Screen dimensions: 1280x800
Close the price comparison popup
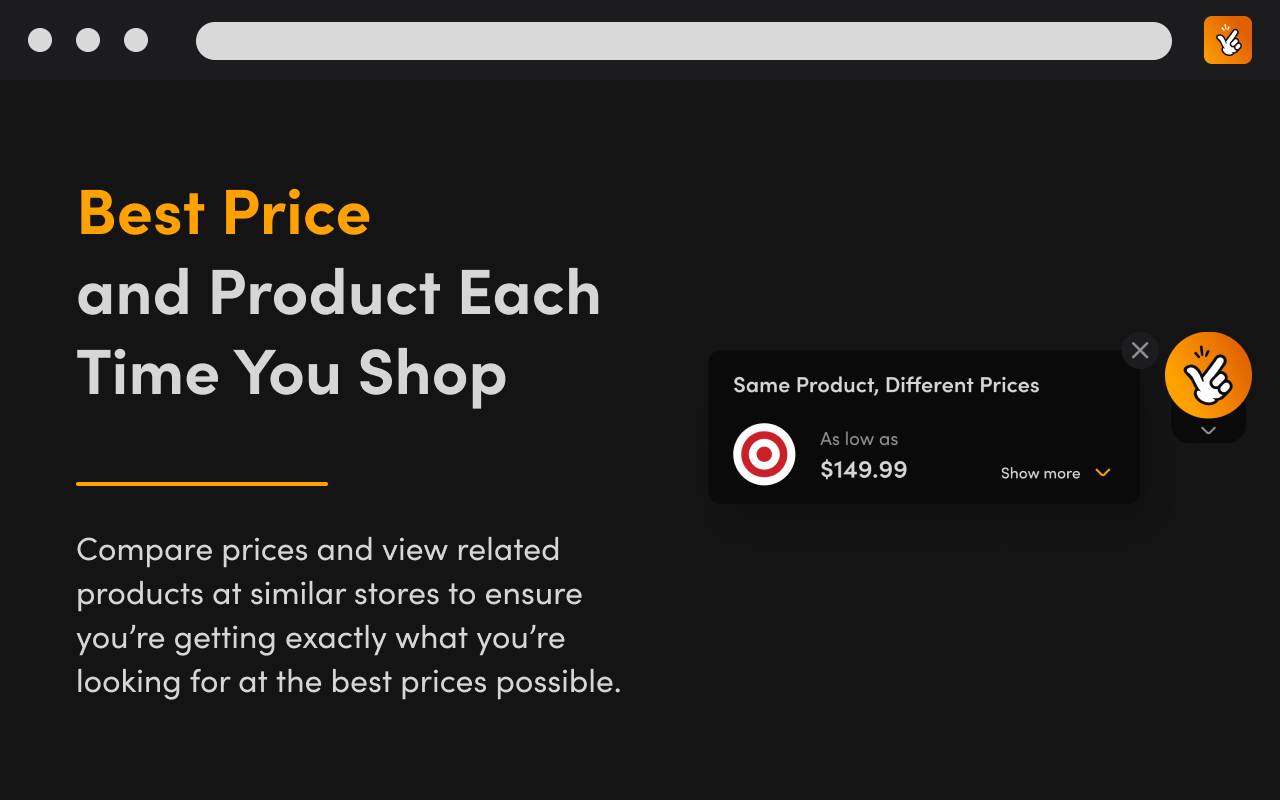pyautogui.click(x=1140, y=350)
